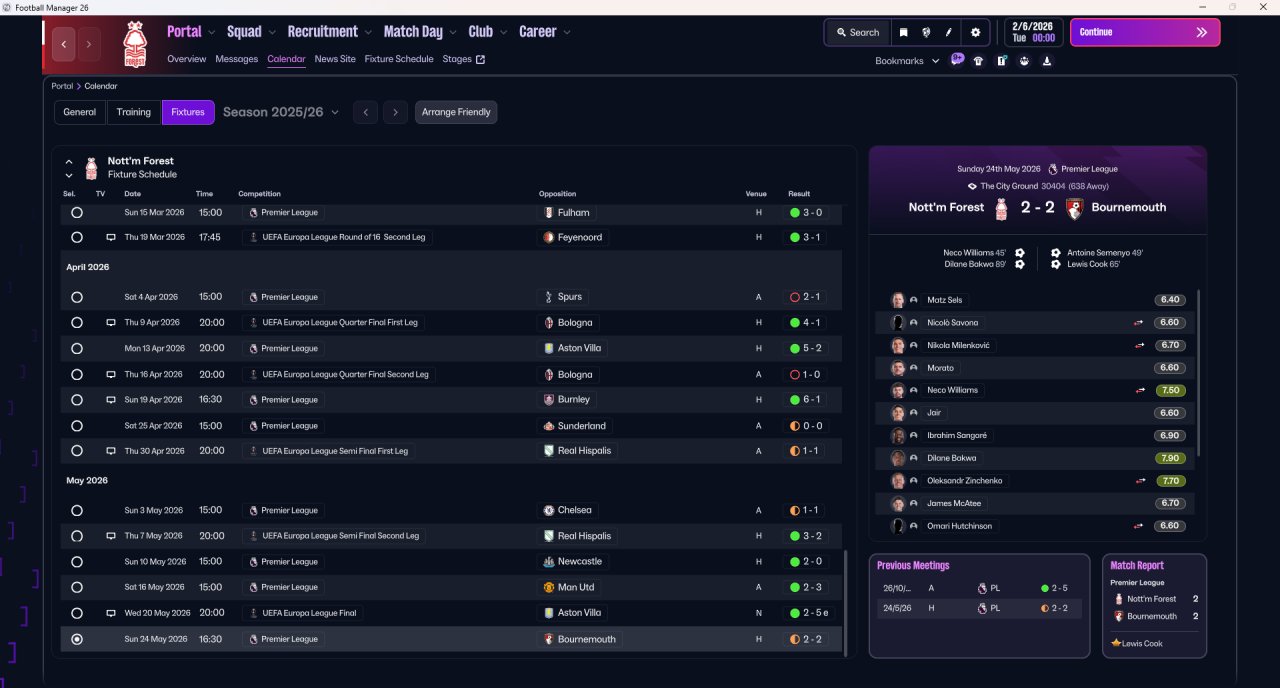Open the Overview tab
The width and height of the screenshot is (1280, 688).
[x=187, y=59]
